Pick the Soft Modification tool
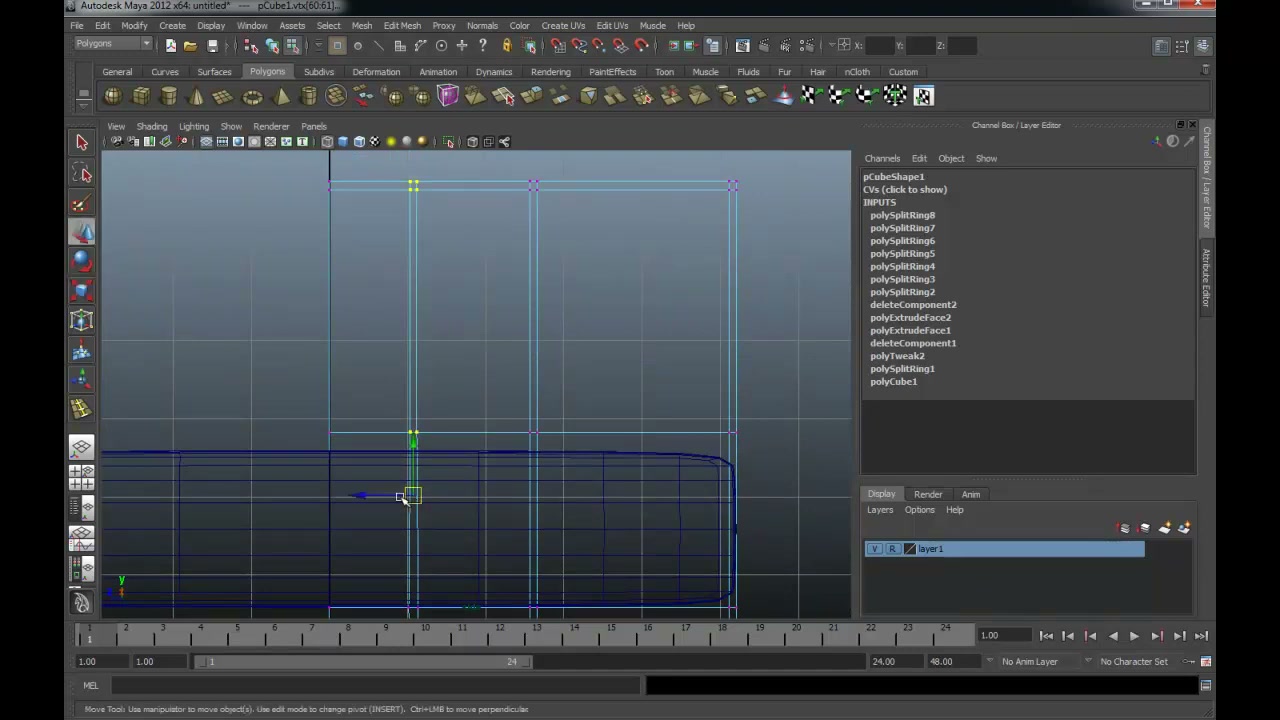Screen dimensions: 1280x720 pyautogui.click(x=82, y=350)
